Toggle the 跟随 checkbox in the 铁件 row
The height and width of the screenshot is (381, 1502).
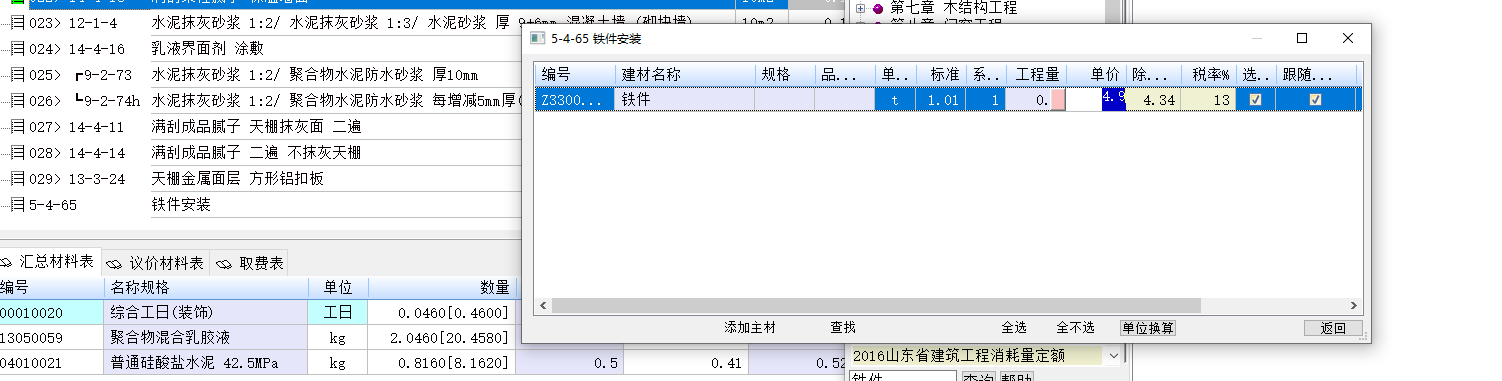tap(1315, 99)
